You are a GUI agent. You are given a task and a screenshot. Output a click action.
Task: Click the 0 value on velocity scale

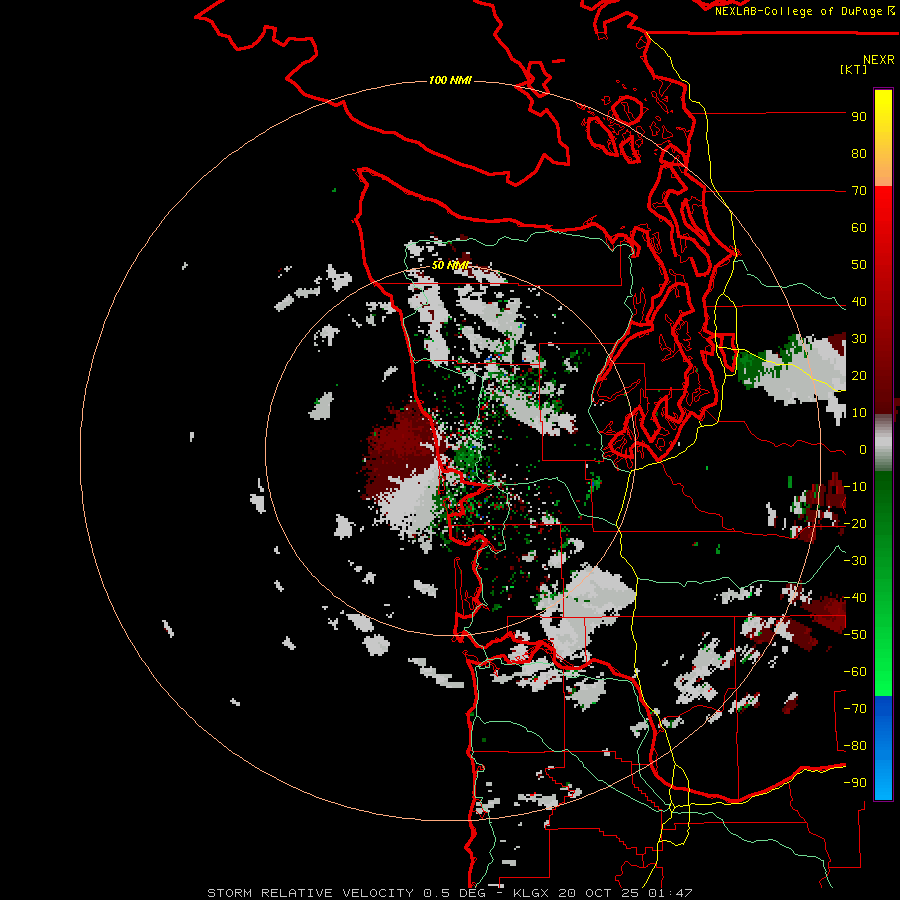[863, 450]
